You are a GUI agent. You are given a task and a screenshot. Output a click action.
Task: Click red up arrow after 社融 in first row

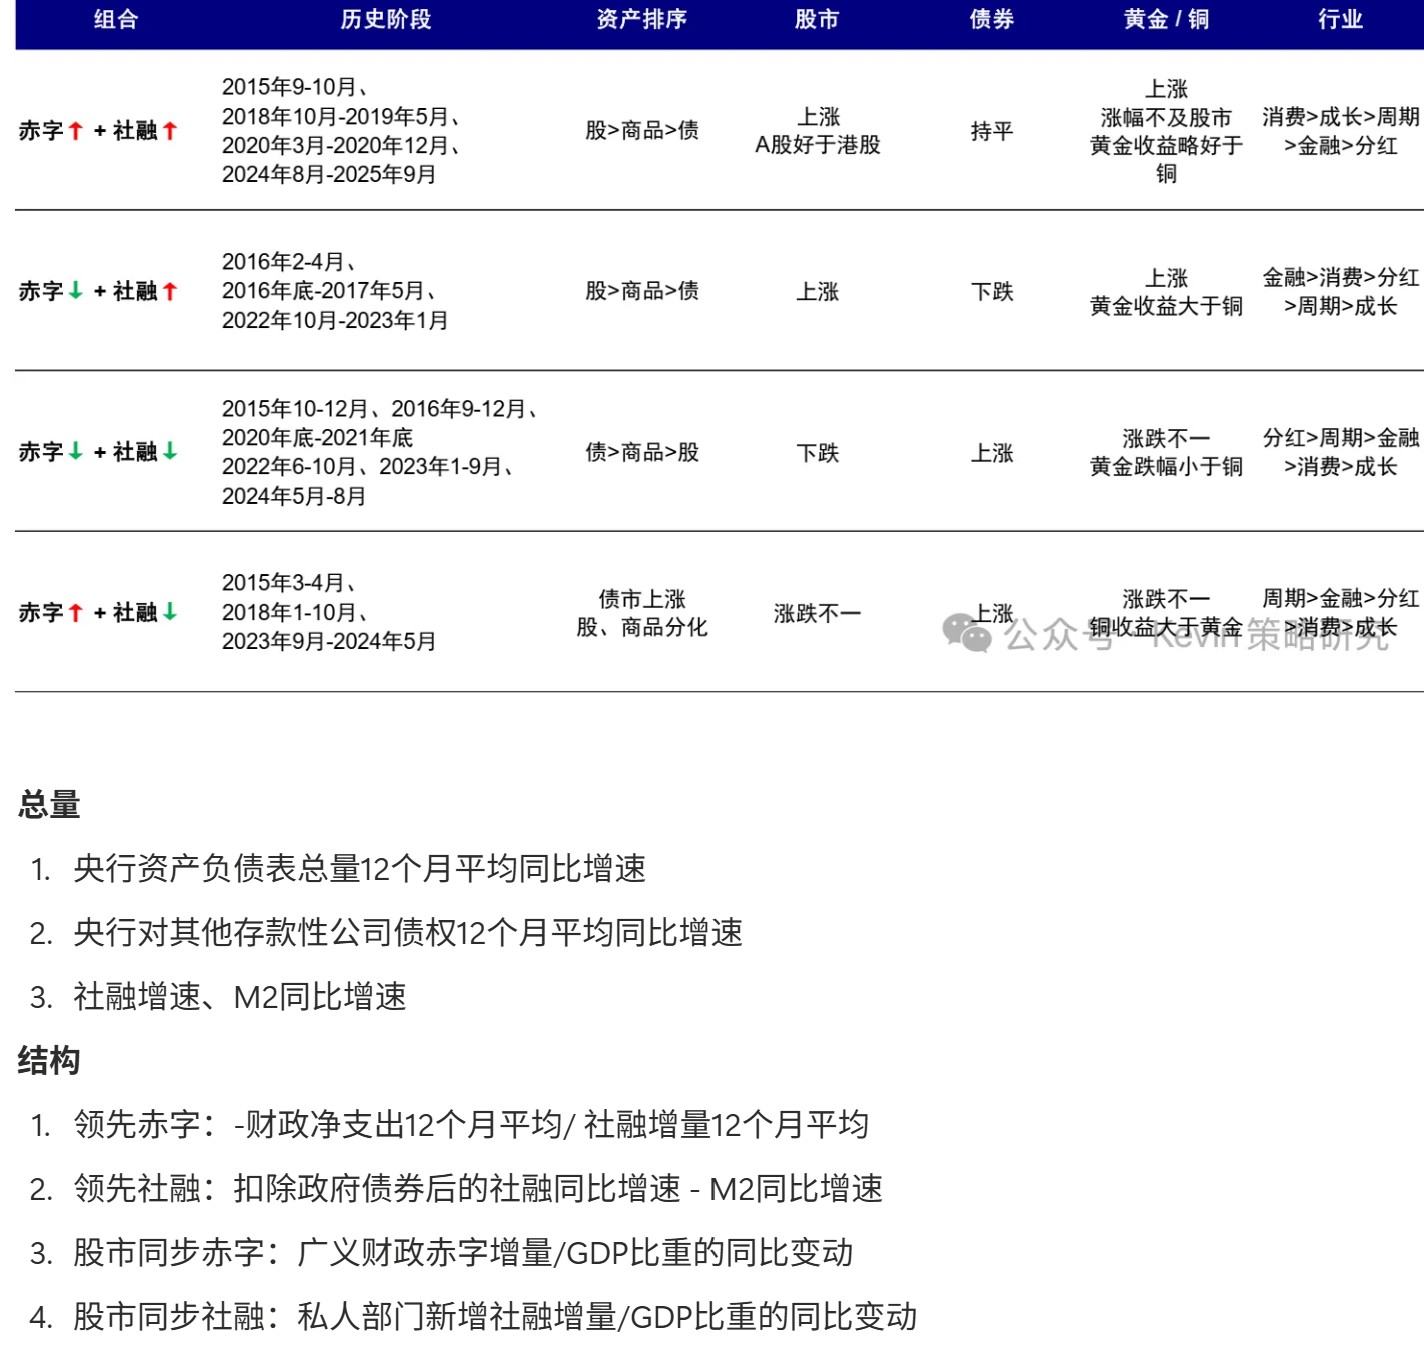click(x=170, y=131)
